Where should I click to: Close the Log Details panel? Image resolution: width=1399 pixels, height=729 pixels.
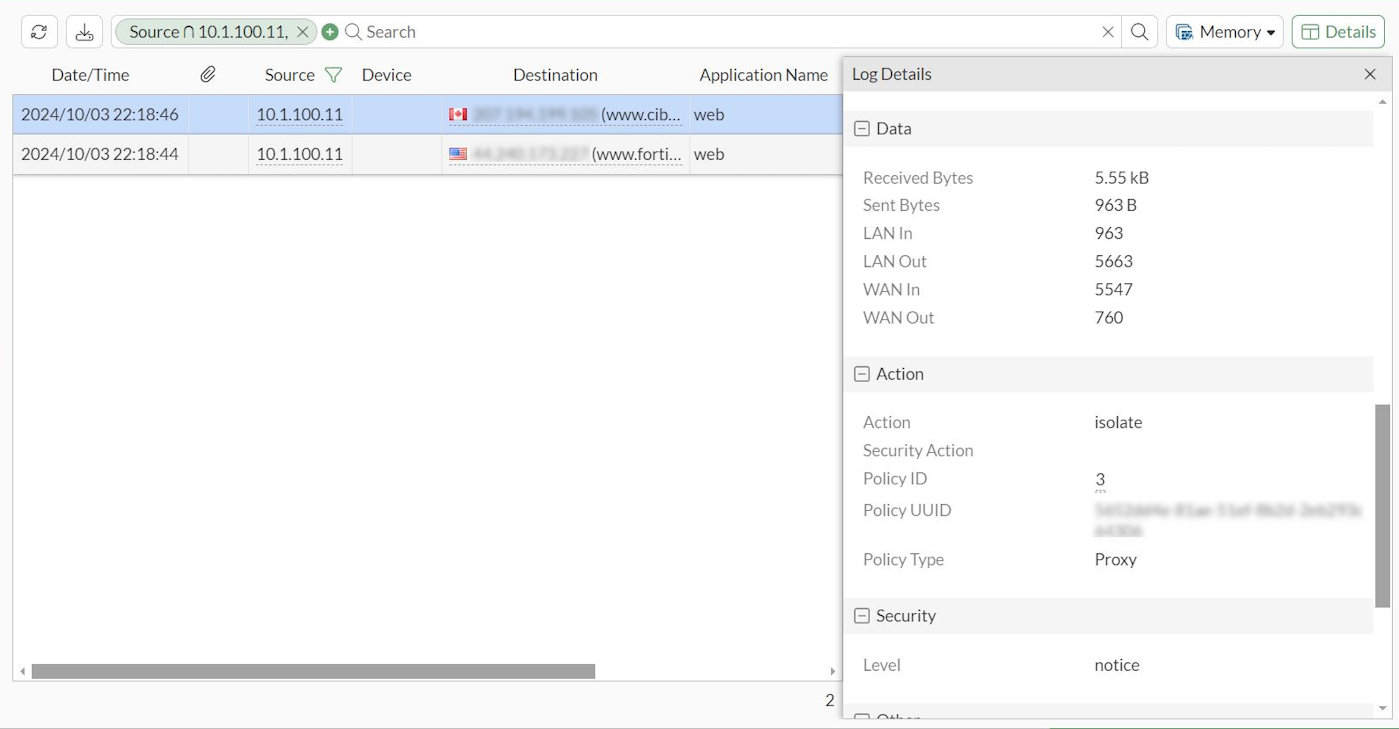(x=1370, y=73)
